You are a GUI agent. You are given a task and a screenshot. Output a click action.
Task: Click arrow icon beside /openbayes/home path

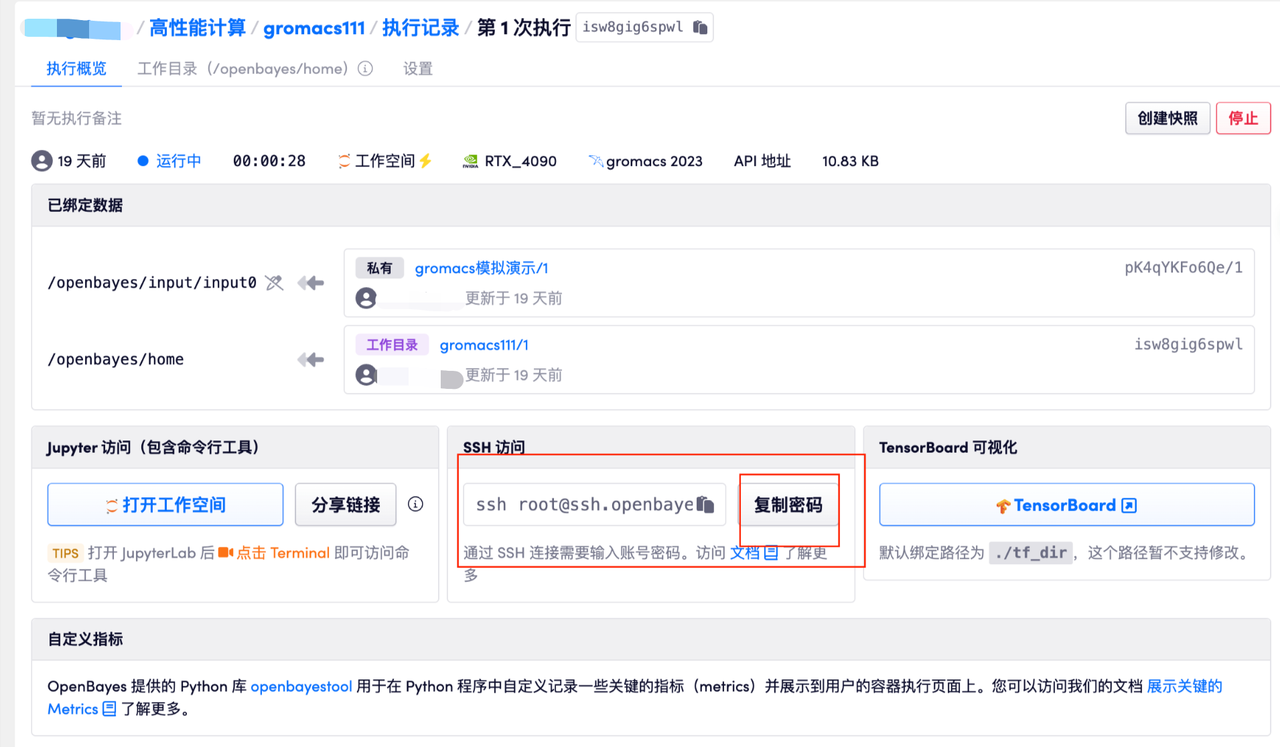click(x=310, y=360)
